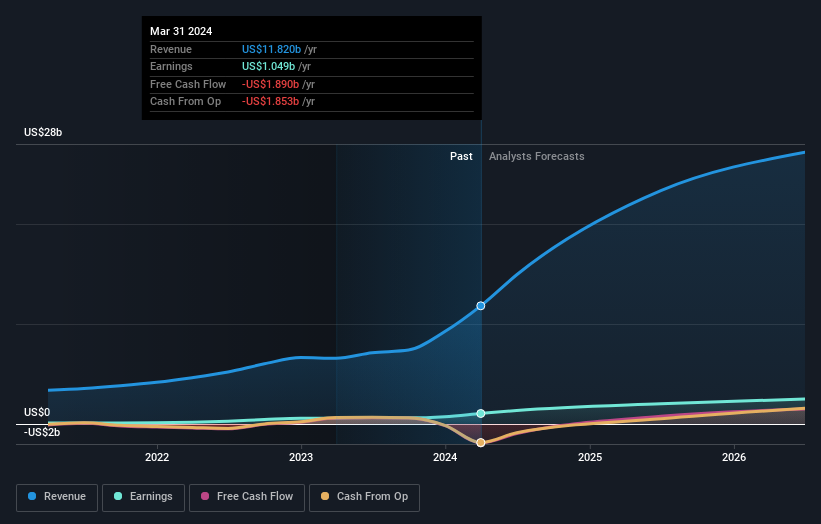
Task: Click the -US$2b y-axis label
Action: [x=42, y=432]
